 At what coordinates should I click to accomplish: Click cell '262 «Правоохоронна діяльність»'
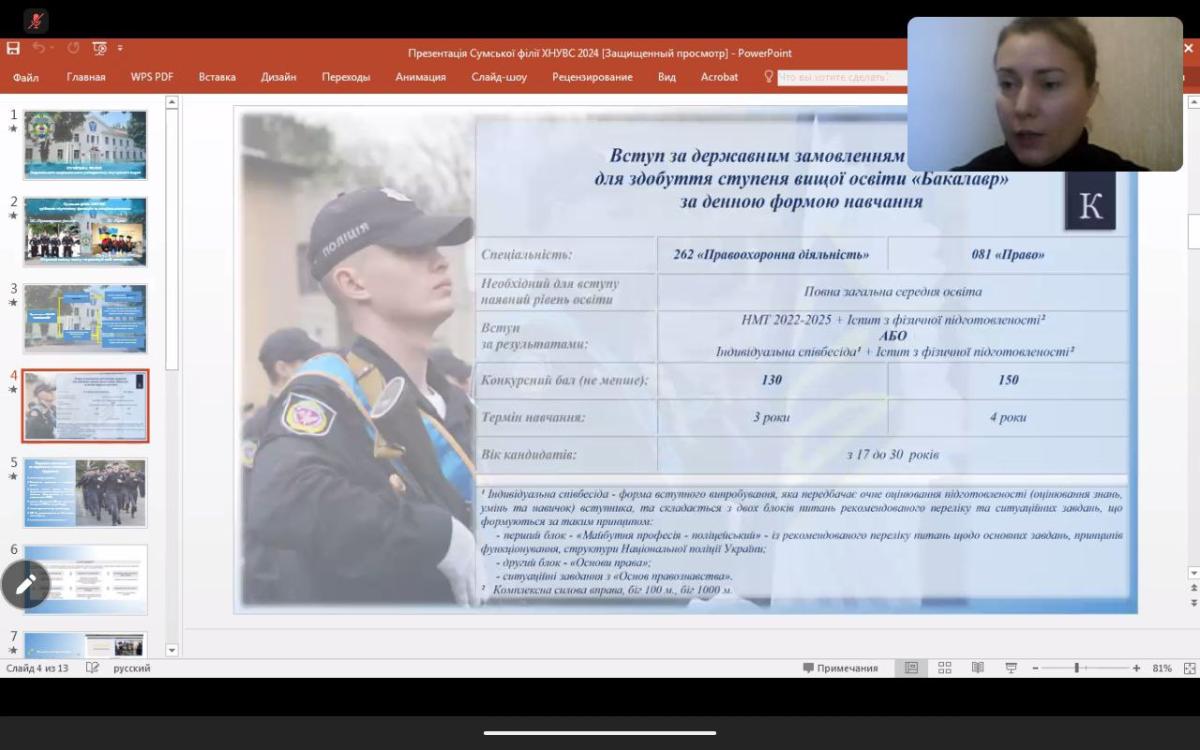771,254
